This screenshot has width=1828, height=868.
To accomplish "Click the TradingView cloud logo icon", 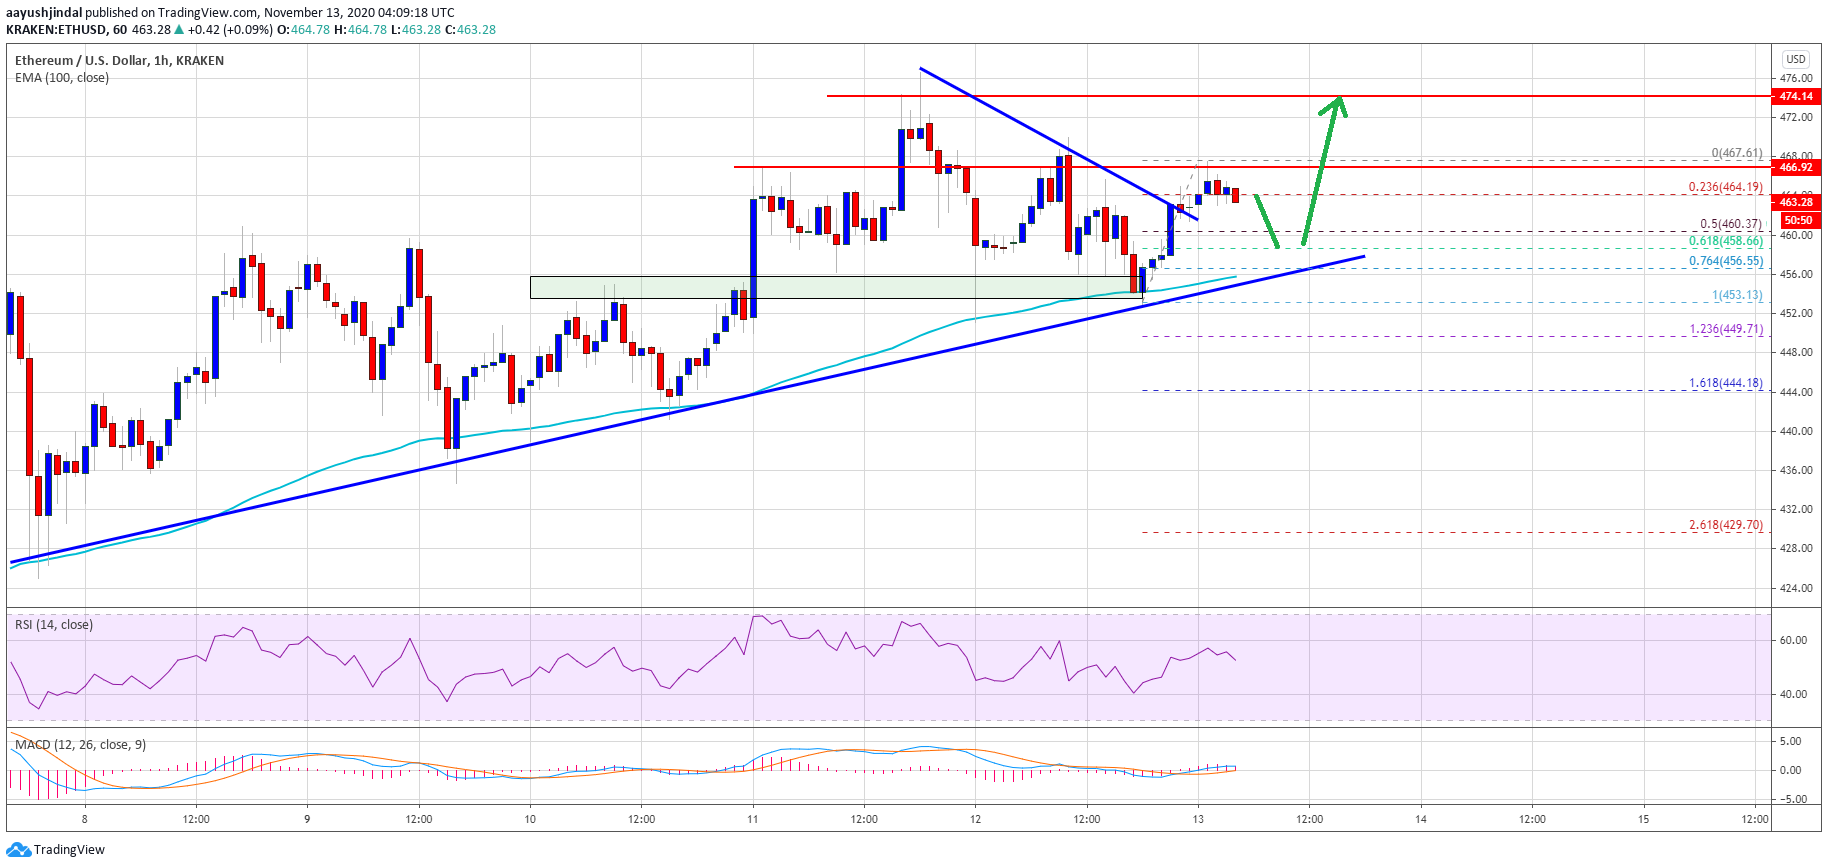I will (x=18, y=850).
